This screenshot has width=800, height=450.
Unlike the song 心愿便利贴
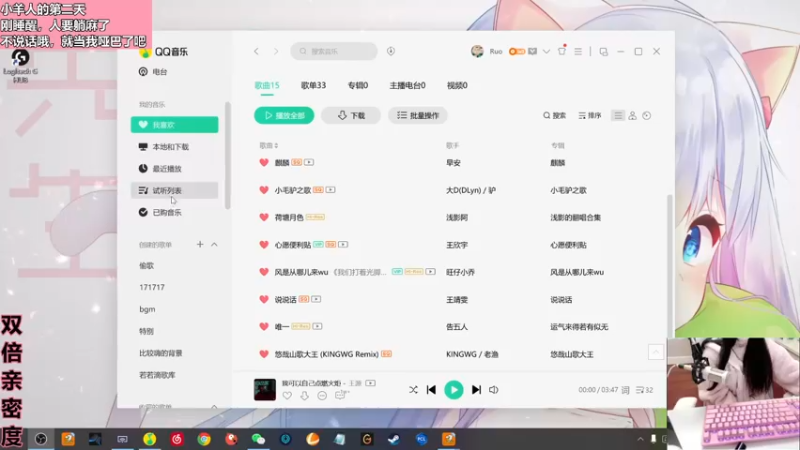[x=264, y=244]
